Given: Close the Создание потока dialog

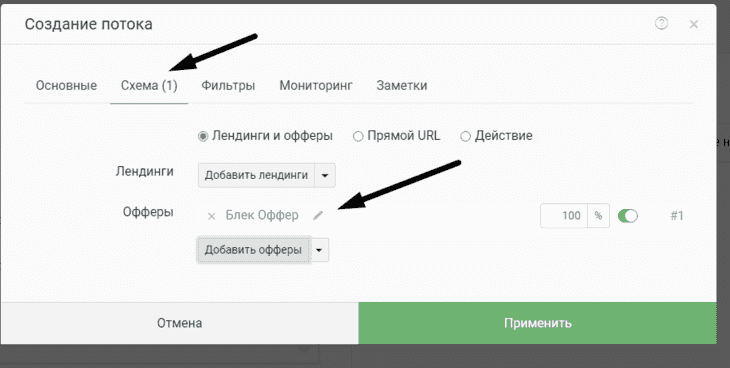Looking at the screenshot, I should point(694,24).
